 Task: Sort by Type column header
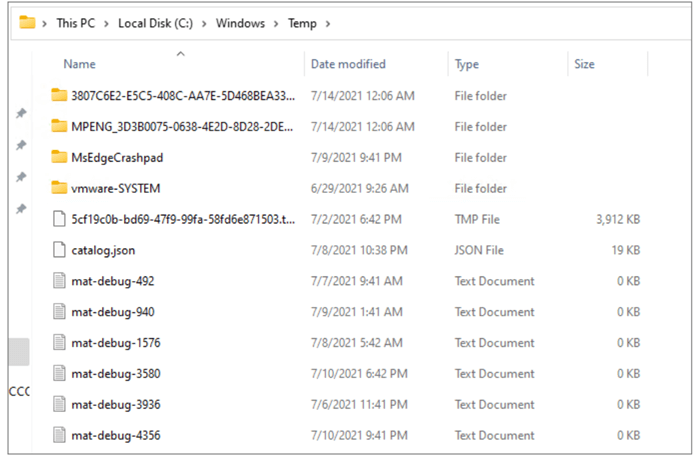point(467,64)
